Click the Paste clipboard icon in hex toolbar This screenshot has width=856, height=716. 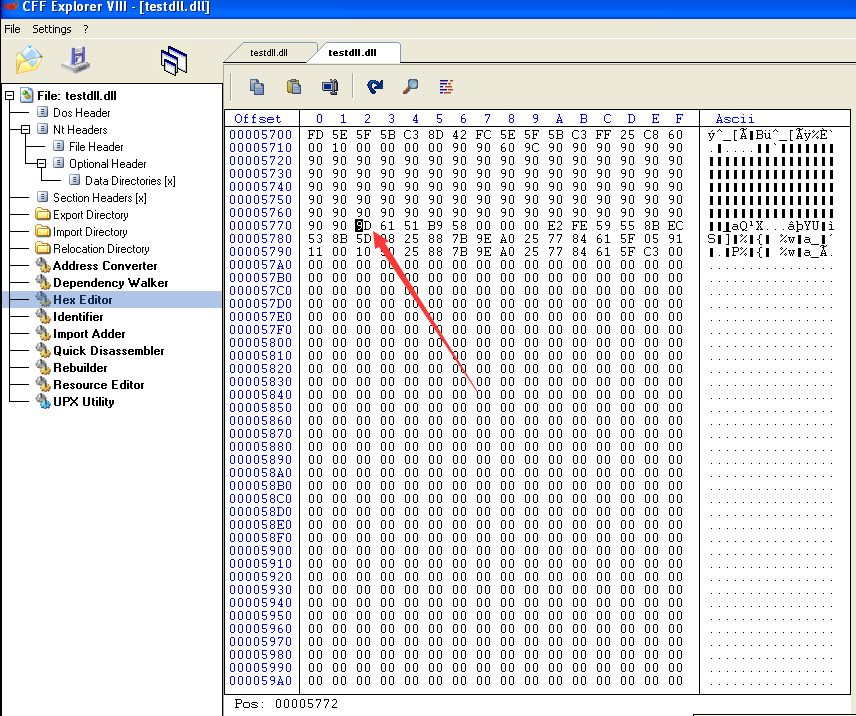point(293,87)
